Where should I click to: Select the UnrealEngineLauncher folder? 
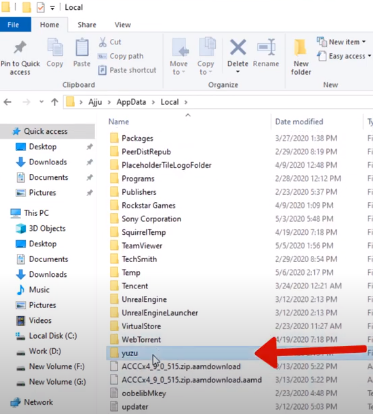(x=160, y=313)
